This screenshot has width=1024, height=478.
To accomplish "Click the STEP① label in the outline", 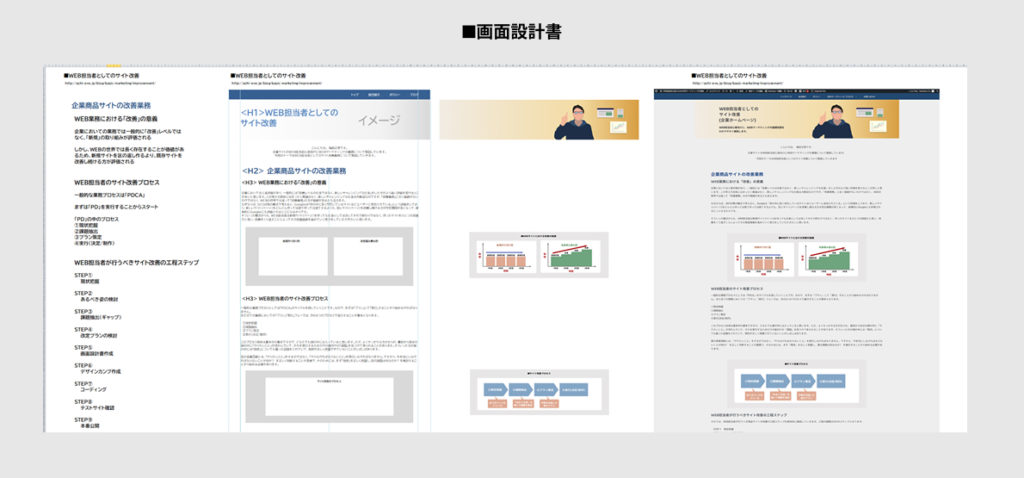I will [84, 275].
